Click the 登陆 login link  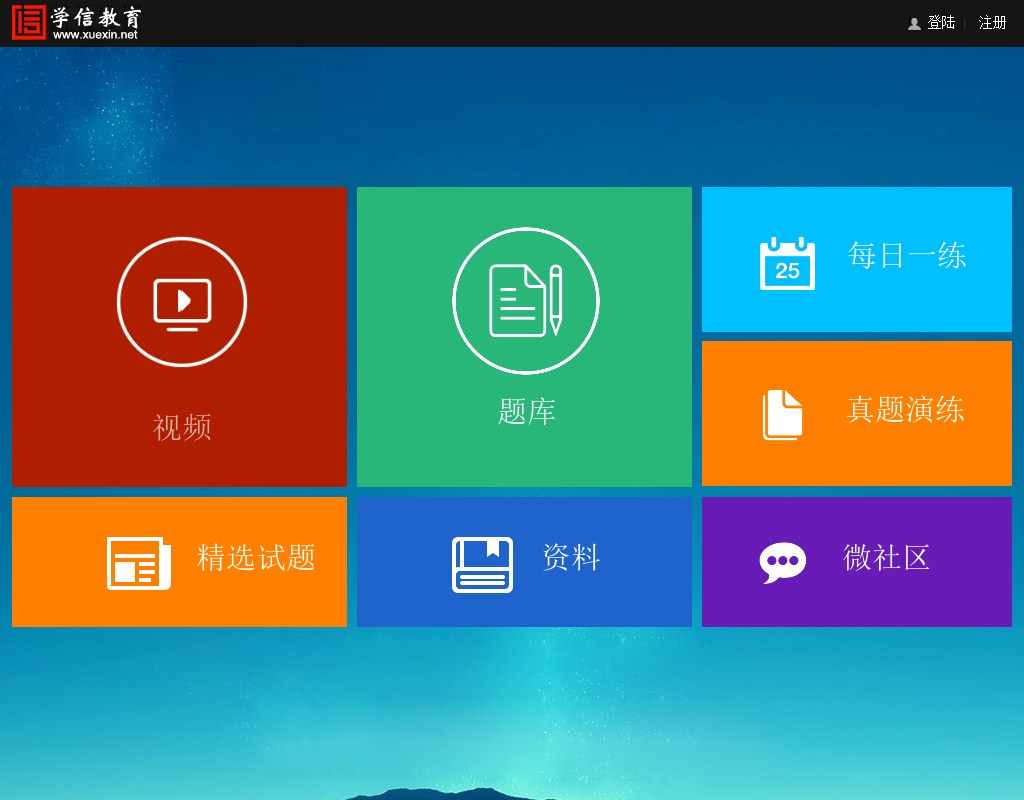click(x=941, y=23)
